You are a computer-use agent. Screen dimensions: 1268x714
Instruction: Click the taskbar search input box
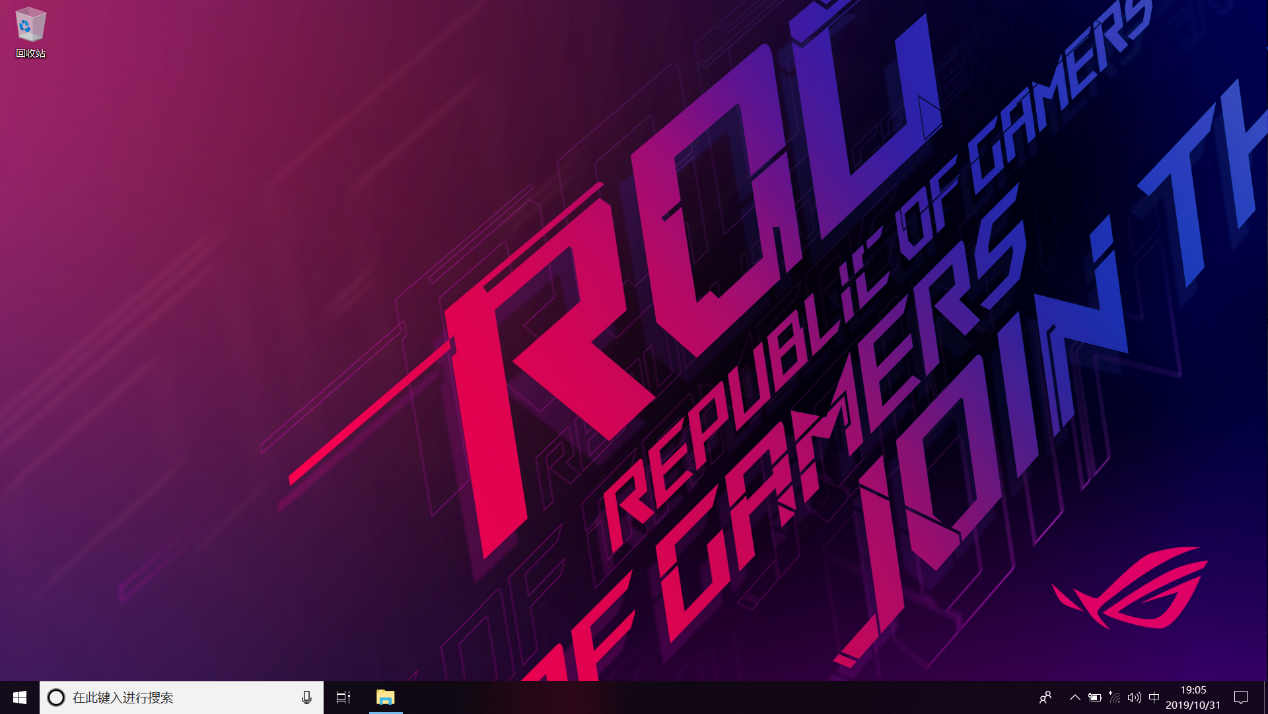click(x=181, y=697)
